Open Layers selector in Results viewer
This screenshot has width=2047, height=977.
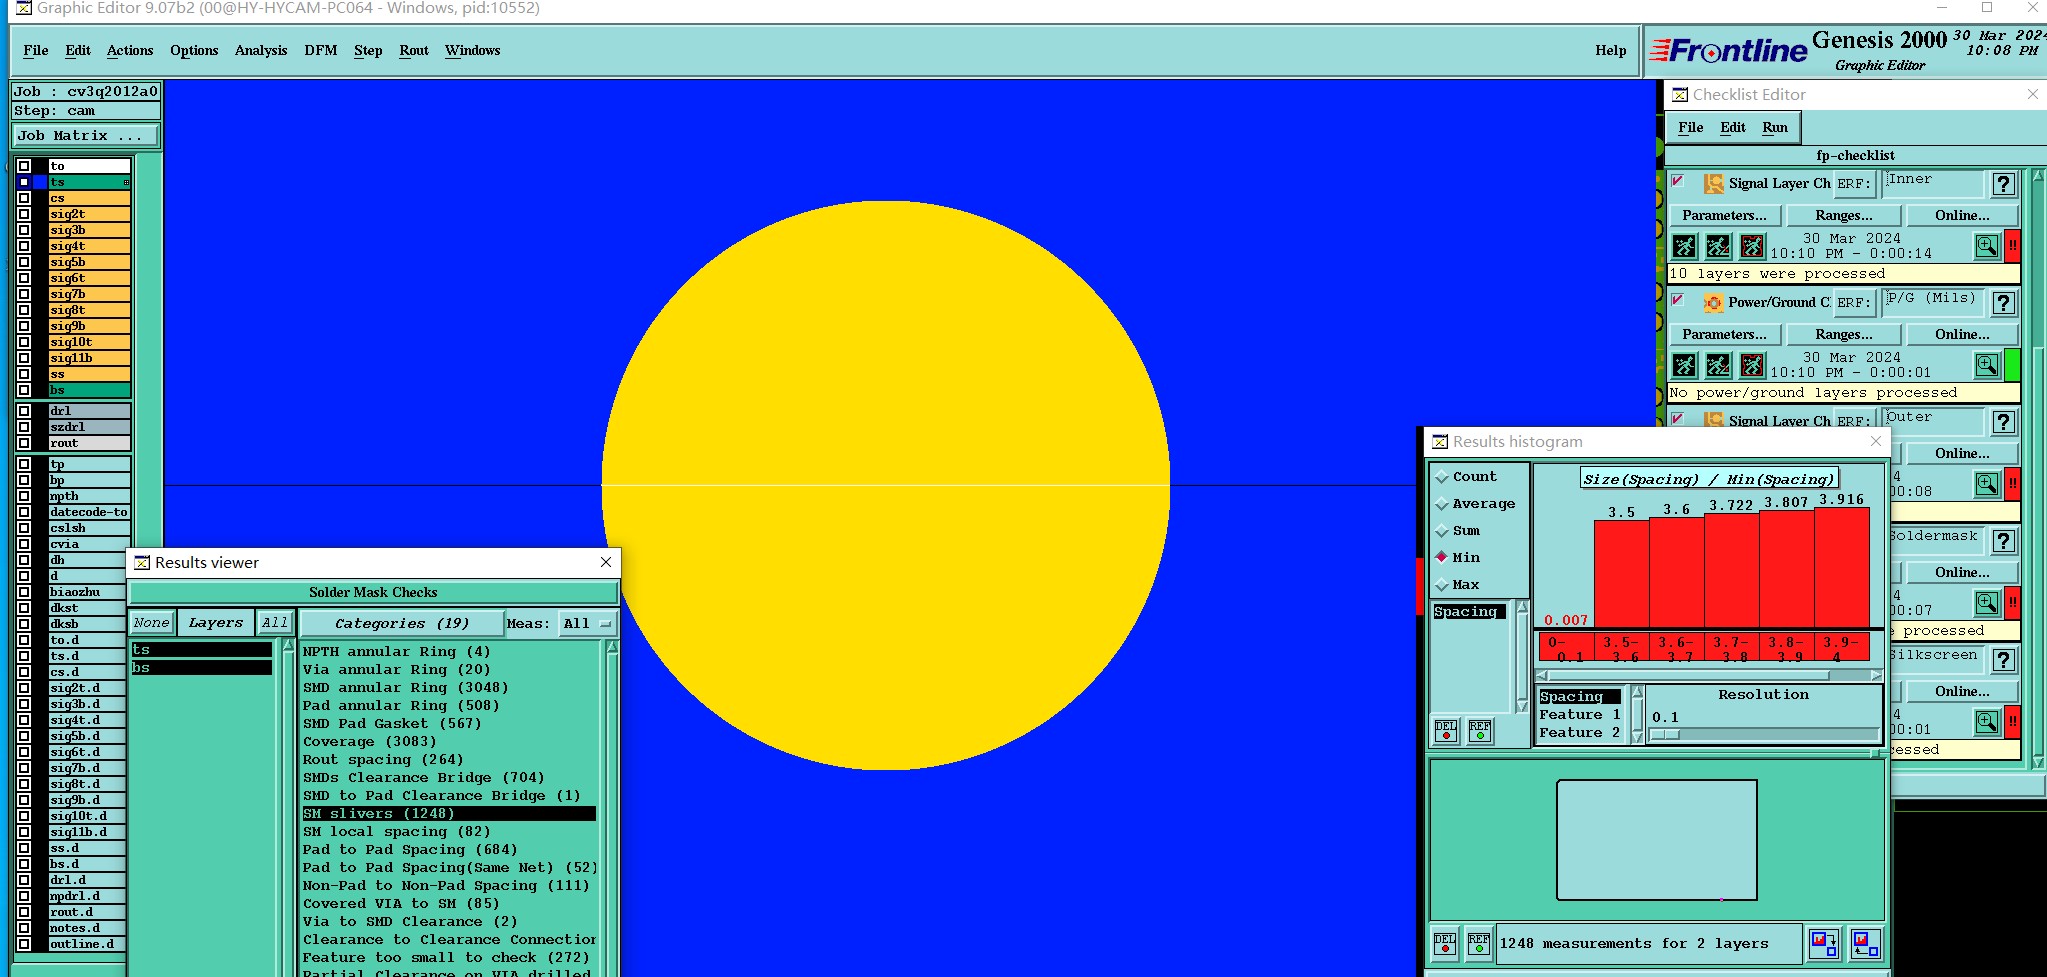tap(216, 623)
